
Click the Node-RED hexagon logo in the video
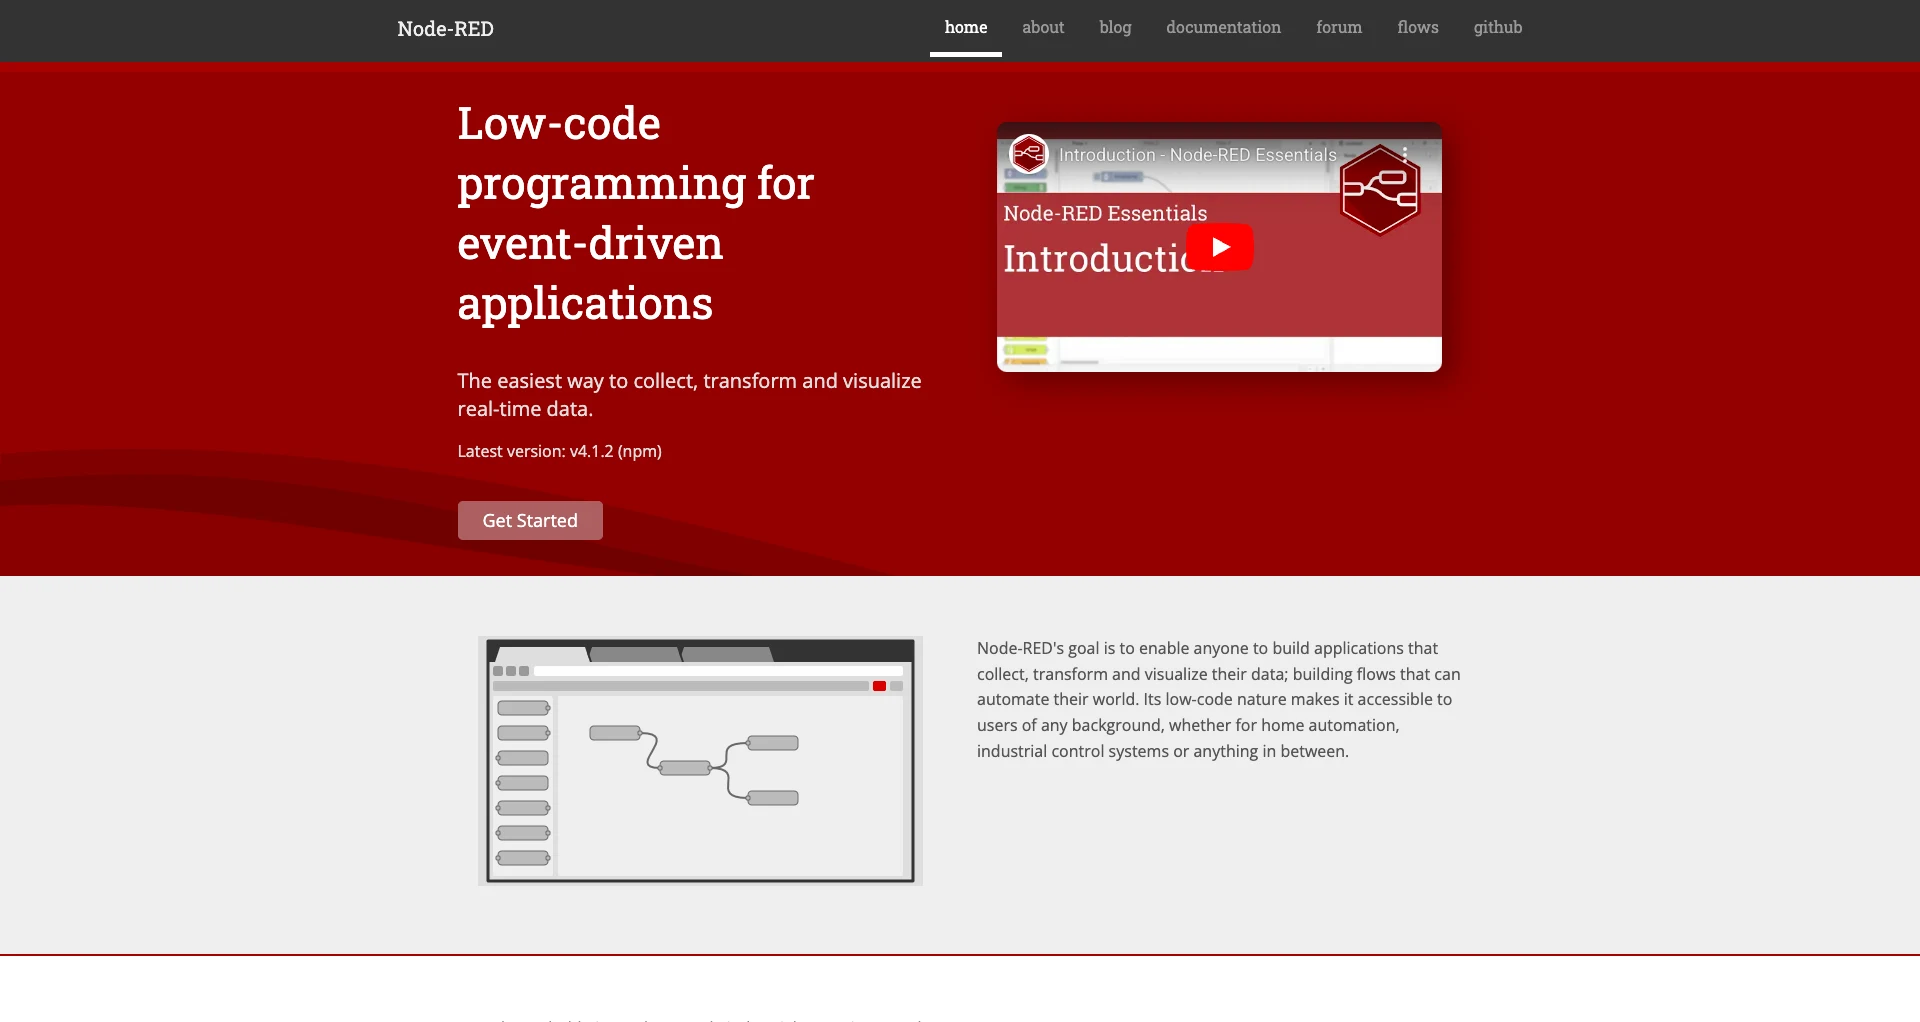tap(1380, 190)
